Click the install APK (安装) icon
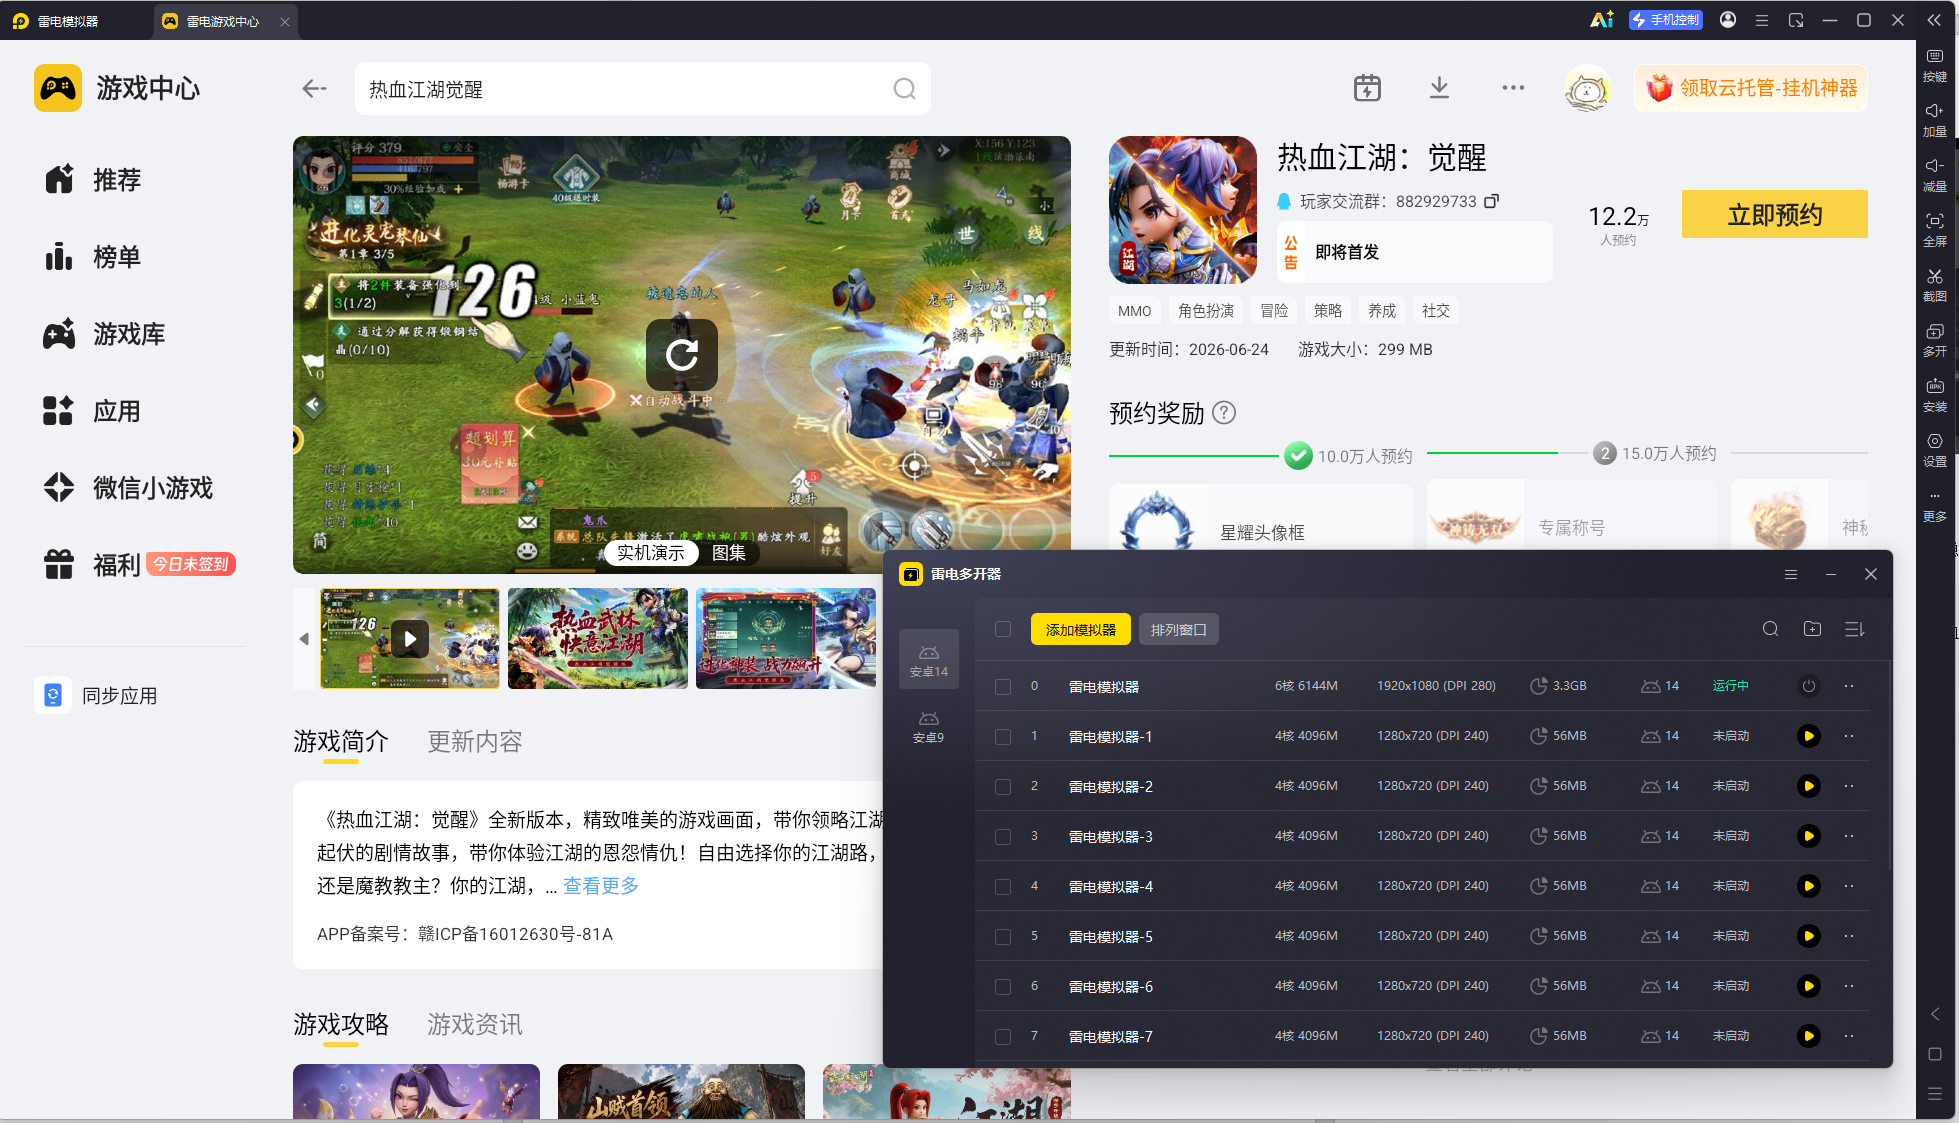The width and height of the screenshot is (1959, 1123). pyautogui.click(x=1935, y=395)
